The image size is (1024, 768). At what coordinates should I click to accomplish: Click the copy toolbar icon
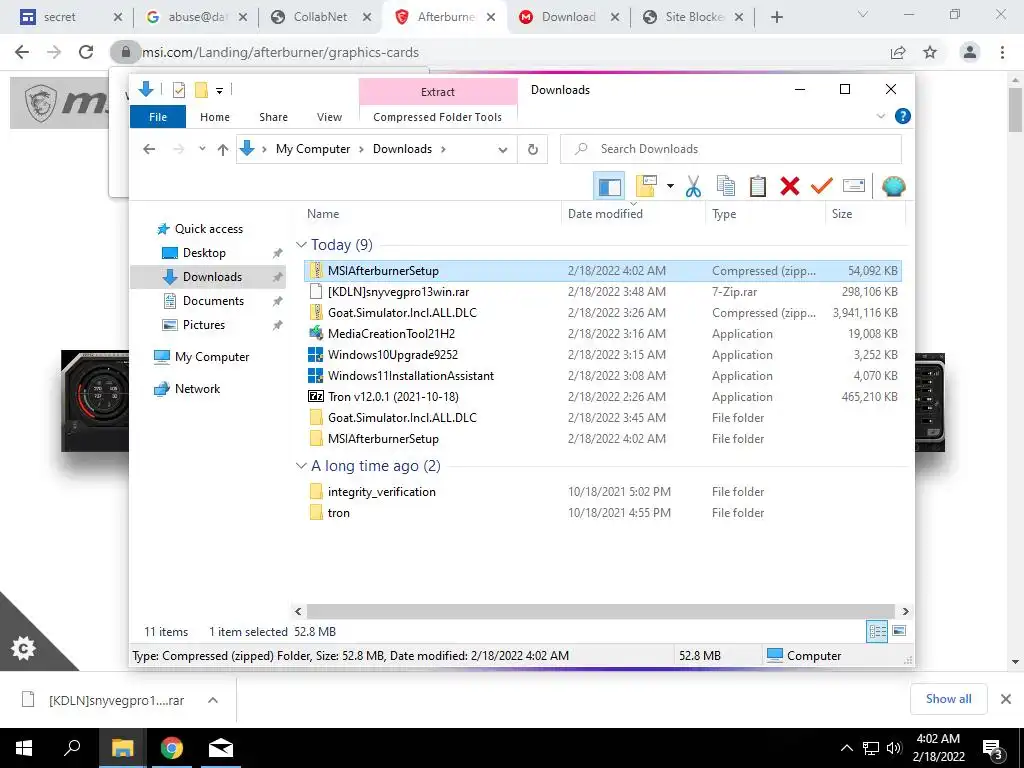[726, 187]
